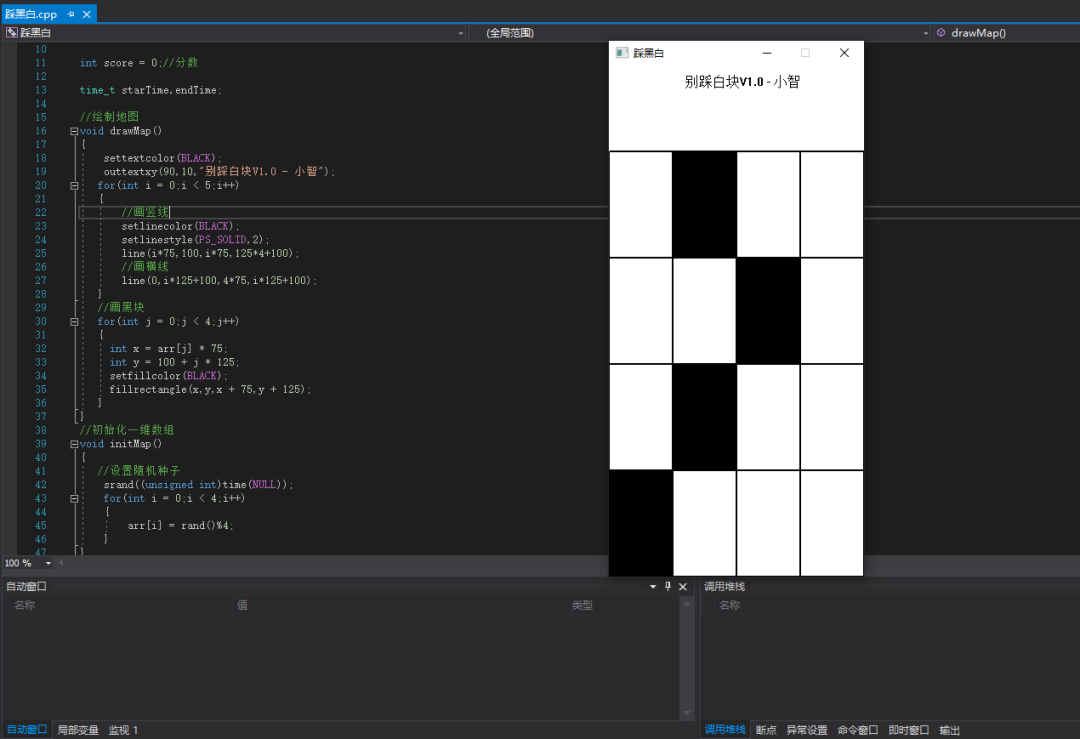
Task: Close the 自动窗口 panel
Action: (683, 587)
